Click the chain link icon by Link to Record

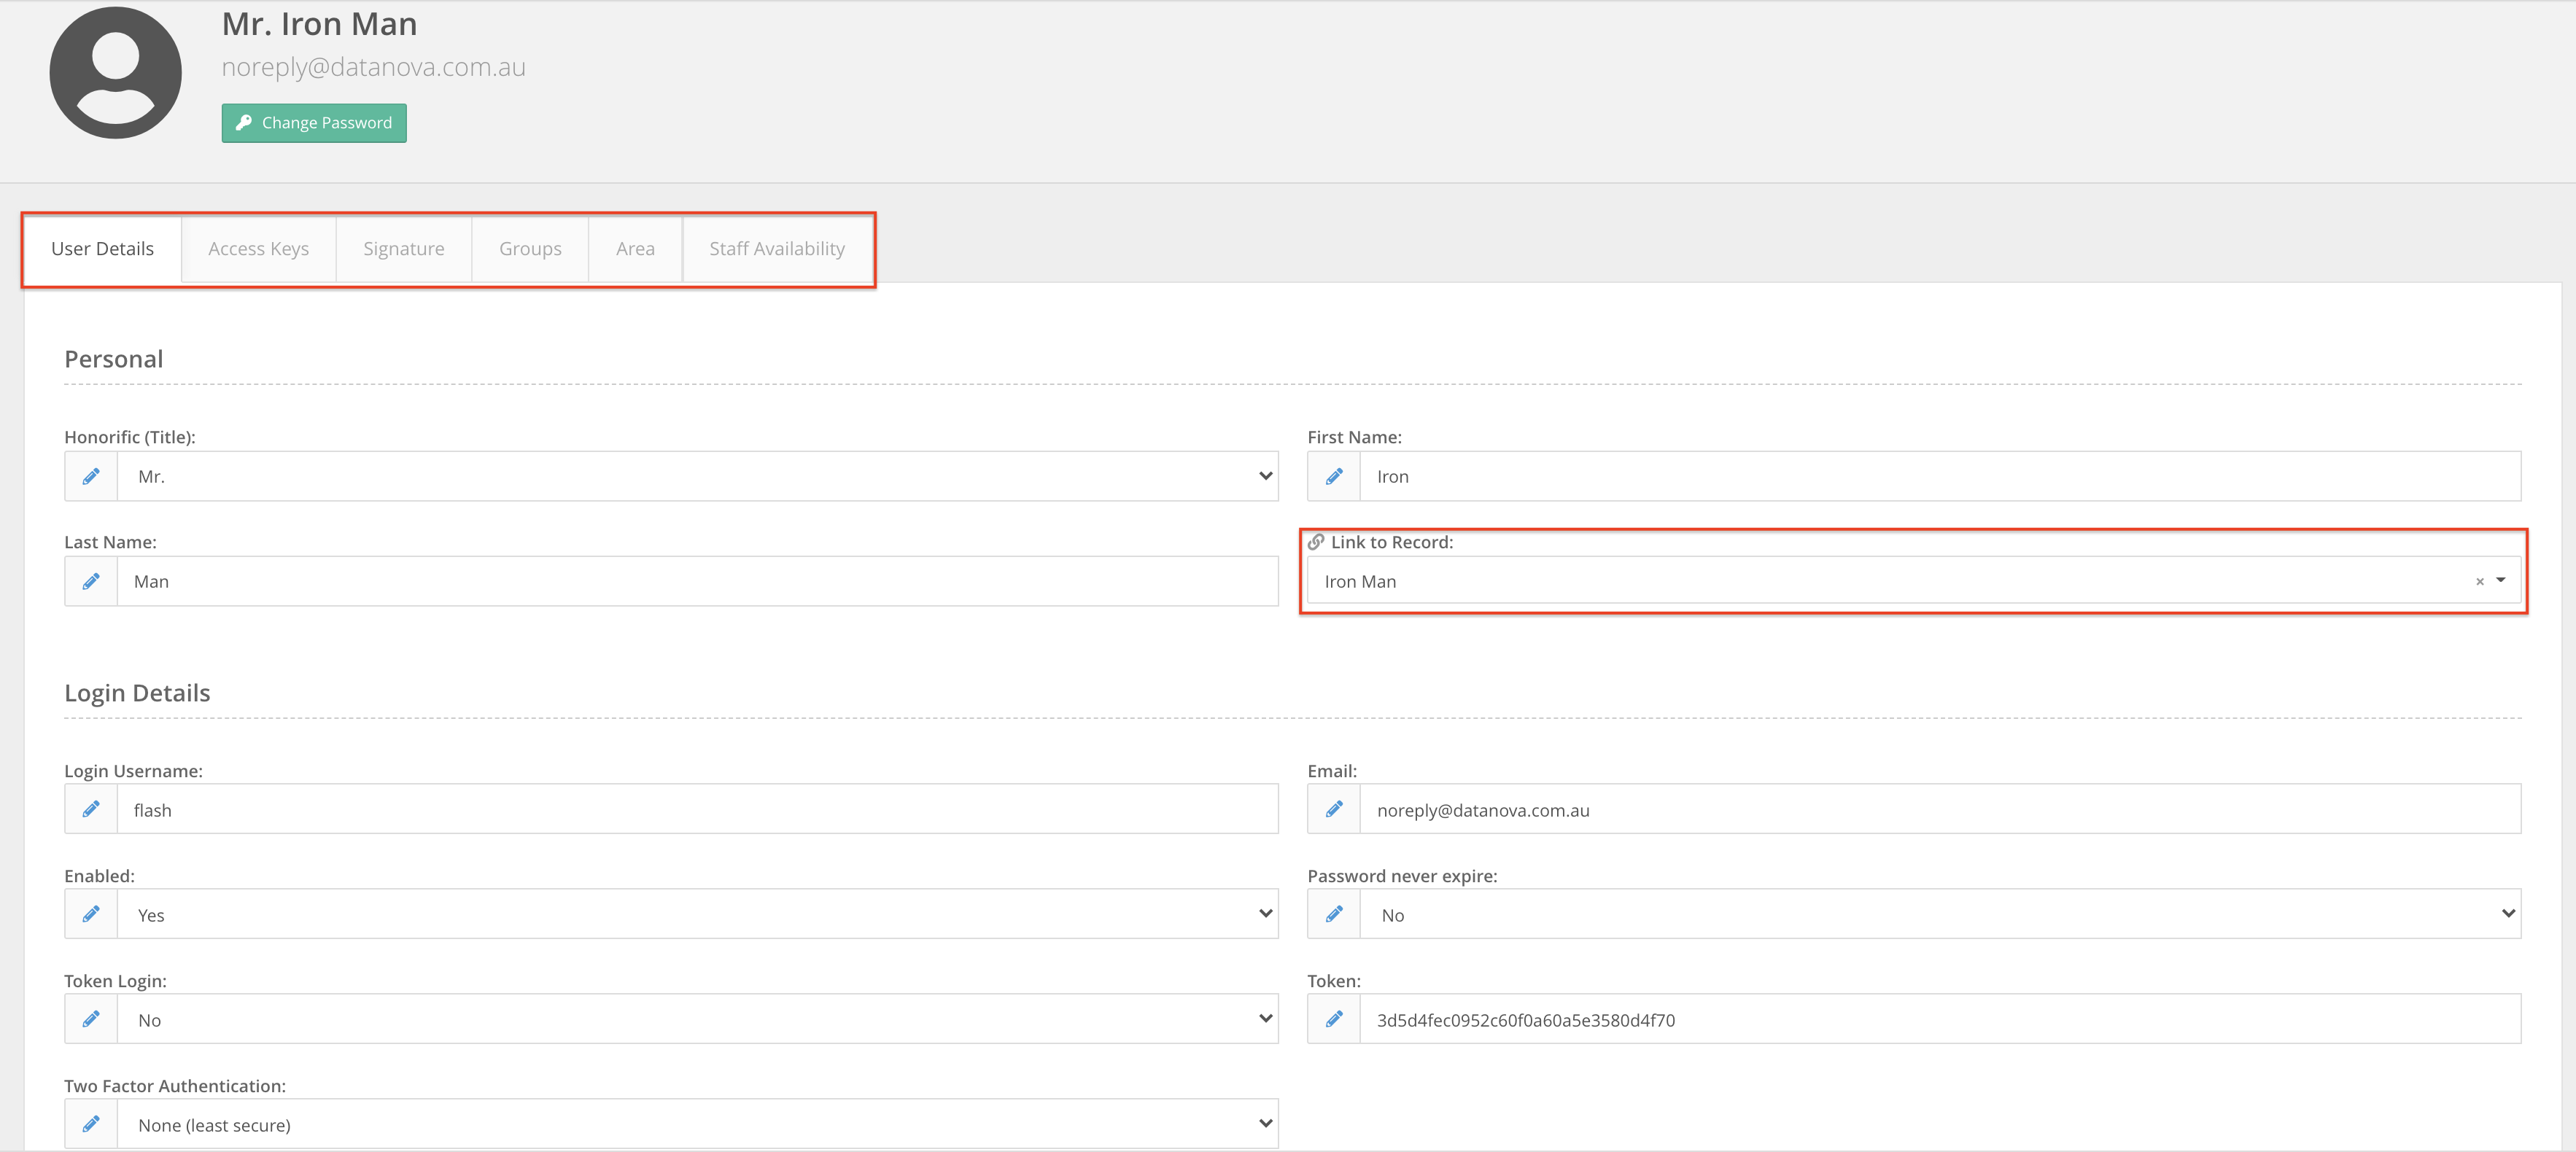1316,542
